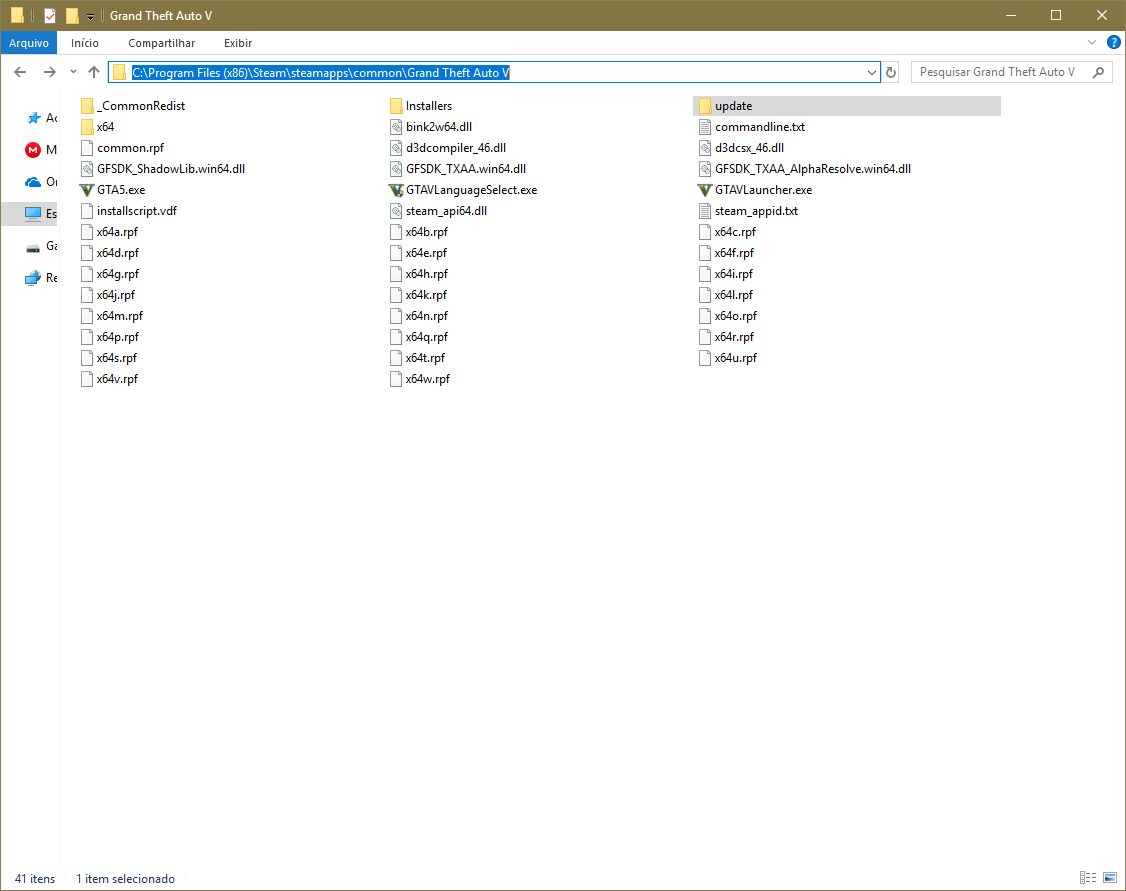This screenshot has width=1126, height=891.
Task: Refresh the current folder view
Action: click(891, 73)
